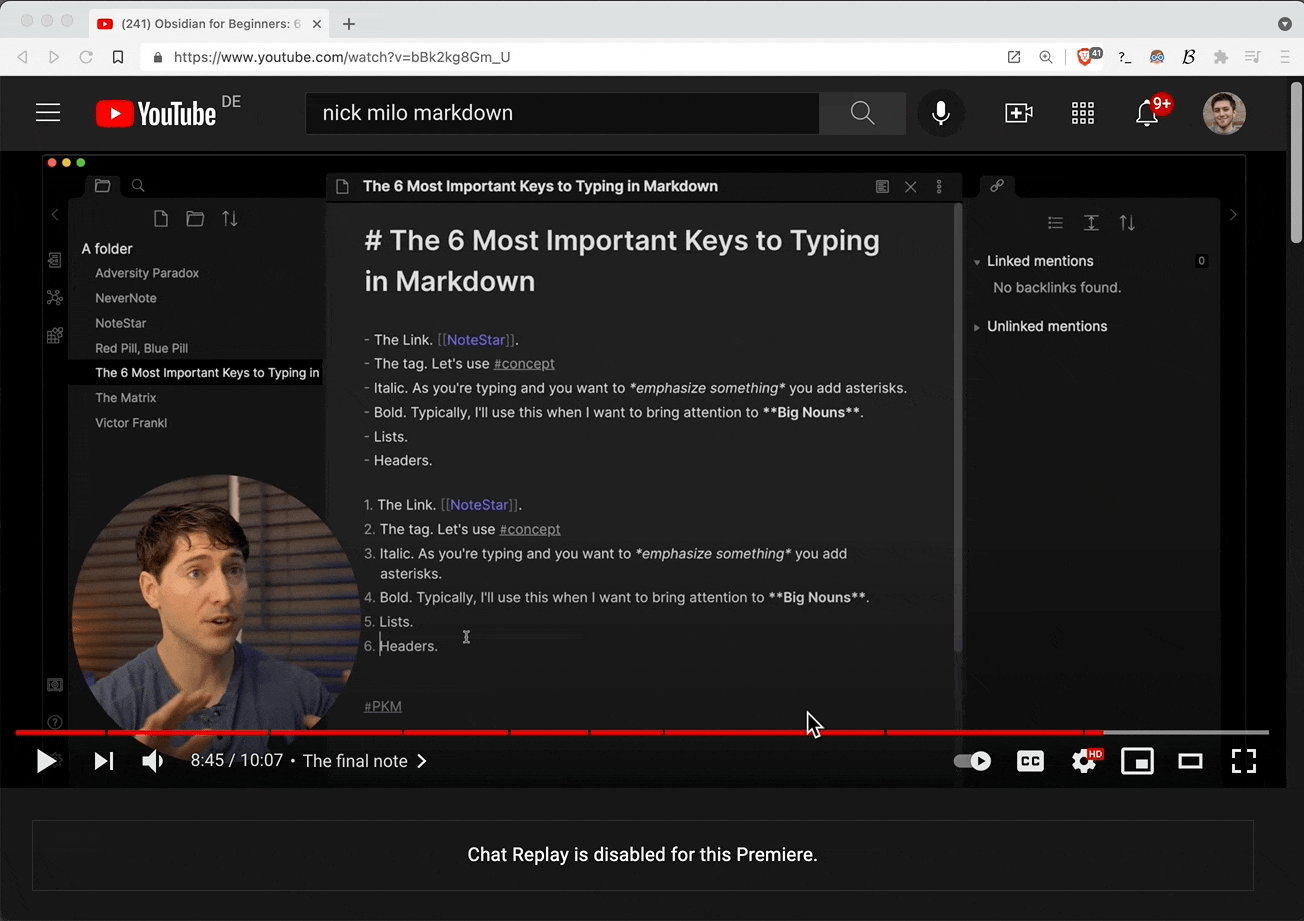Select the Red Pill, Blue Pill note

click(142, 348)
